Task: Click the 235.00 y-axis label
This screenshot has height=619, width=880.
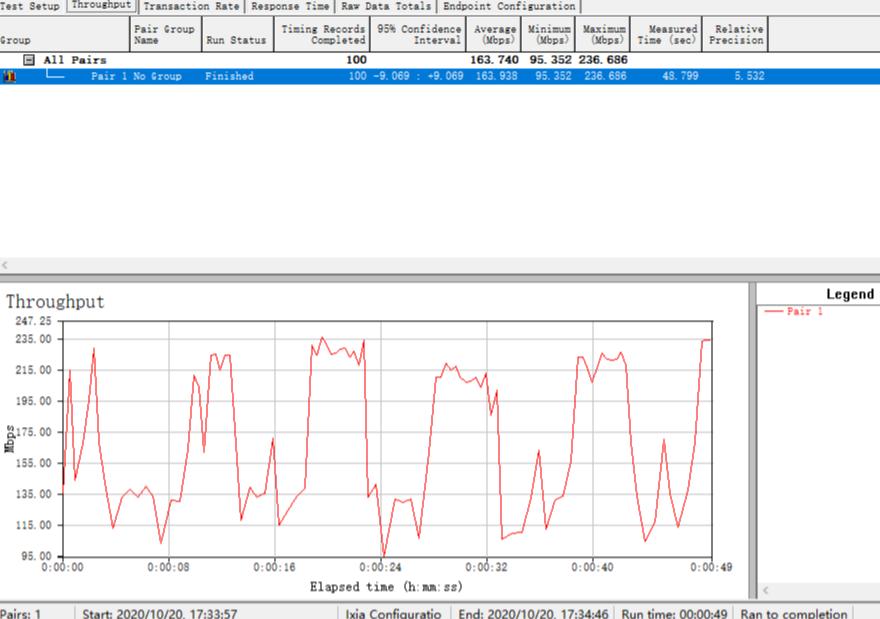Action: [x=34, y=339]
